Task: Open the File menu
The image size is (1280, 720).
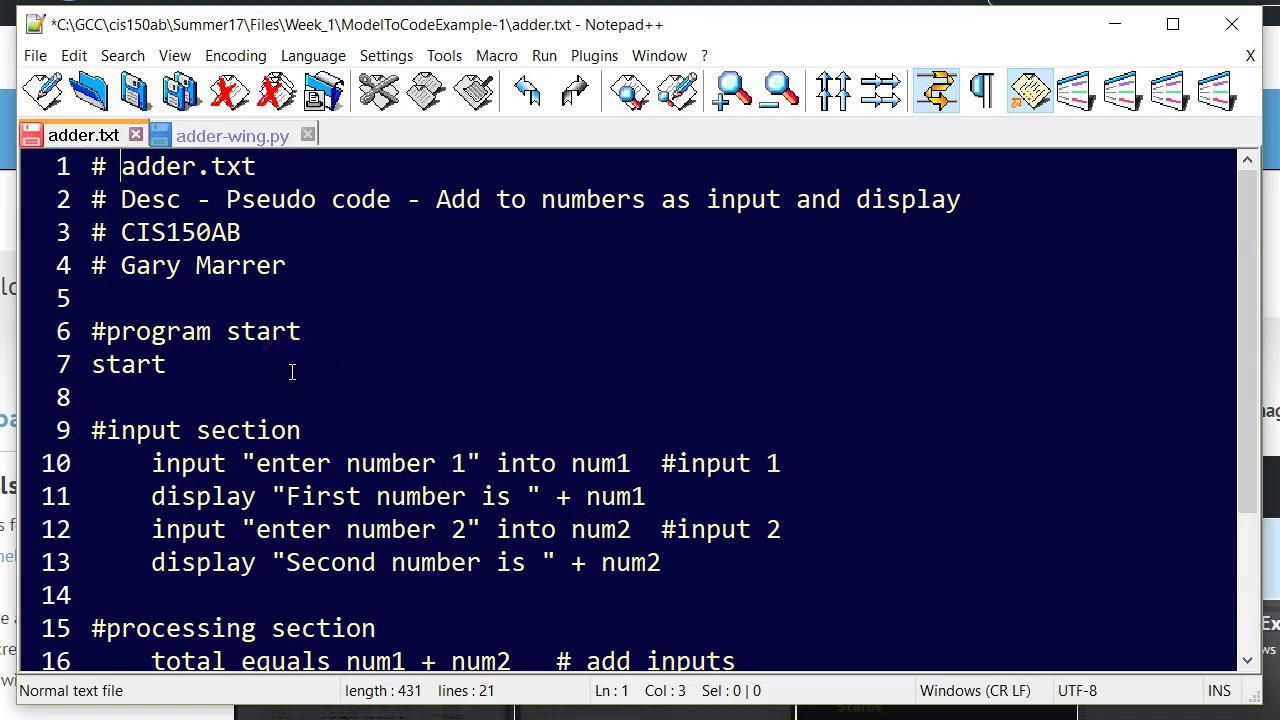Action: click(x=35, y=56)
